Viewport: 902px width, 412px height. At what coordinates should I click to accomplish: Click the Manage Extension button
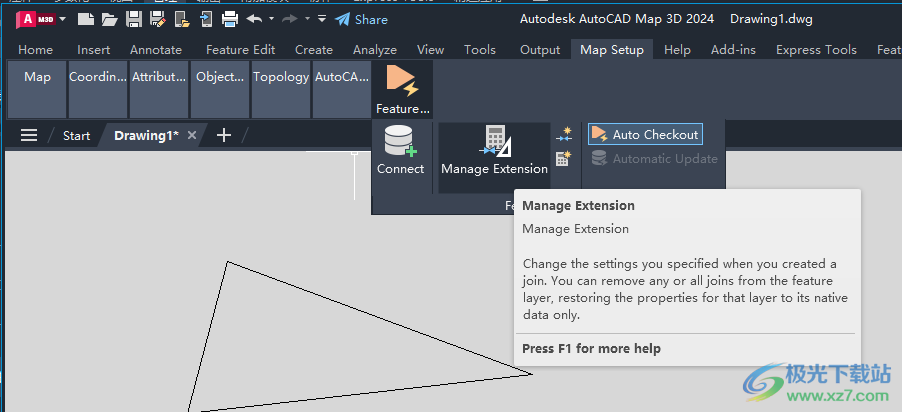(x=494, y=158)
